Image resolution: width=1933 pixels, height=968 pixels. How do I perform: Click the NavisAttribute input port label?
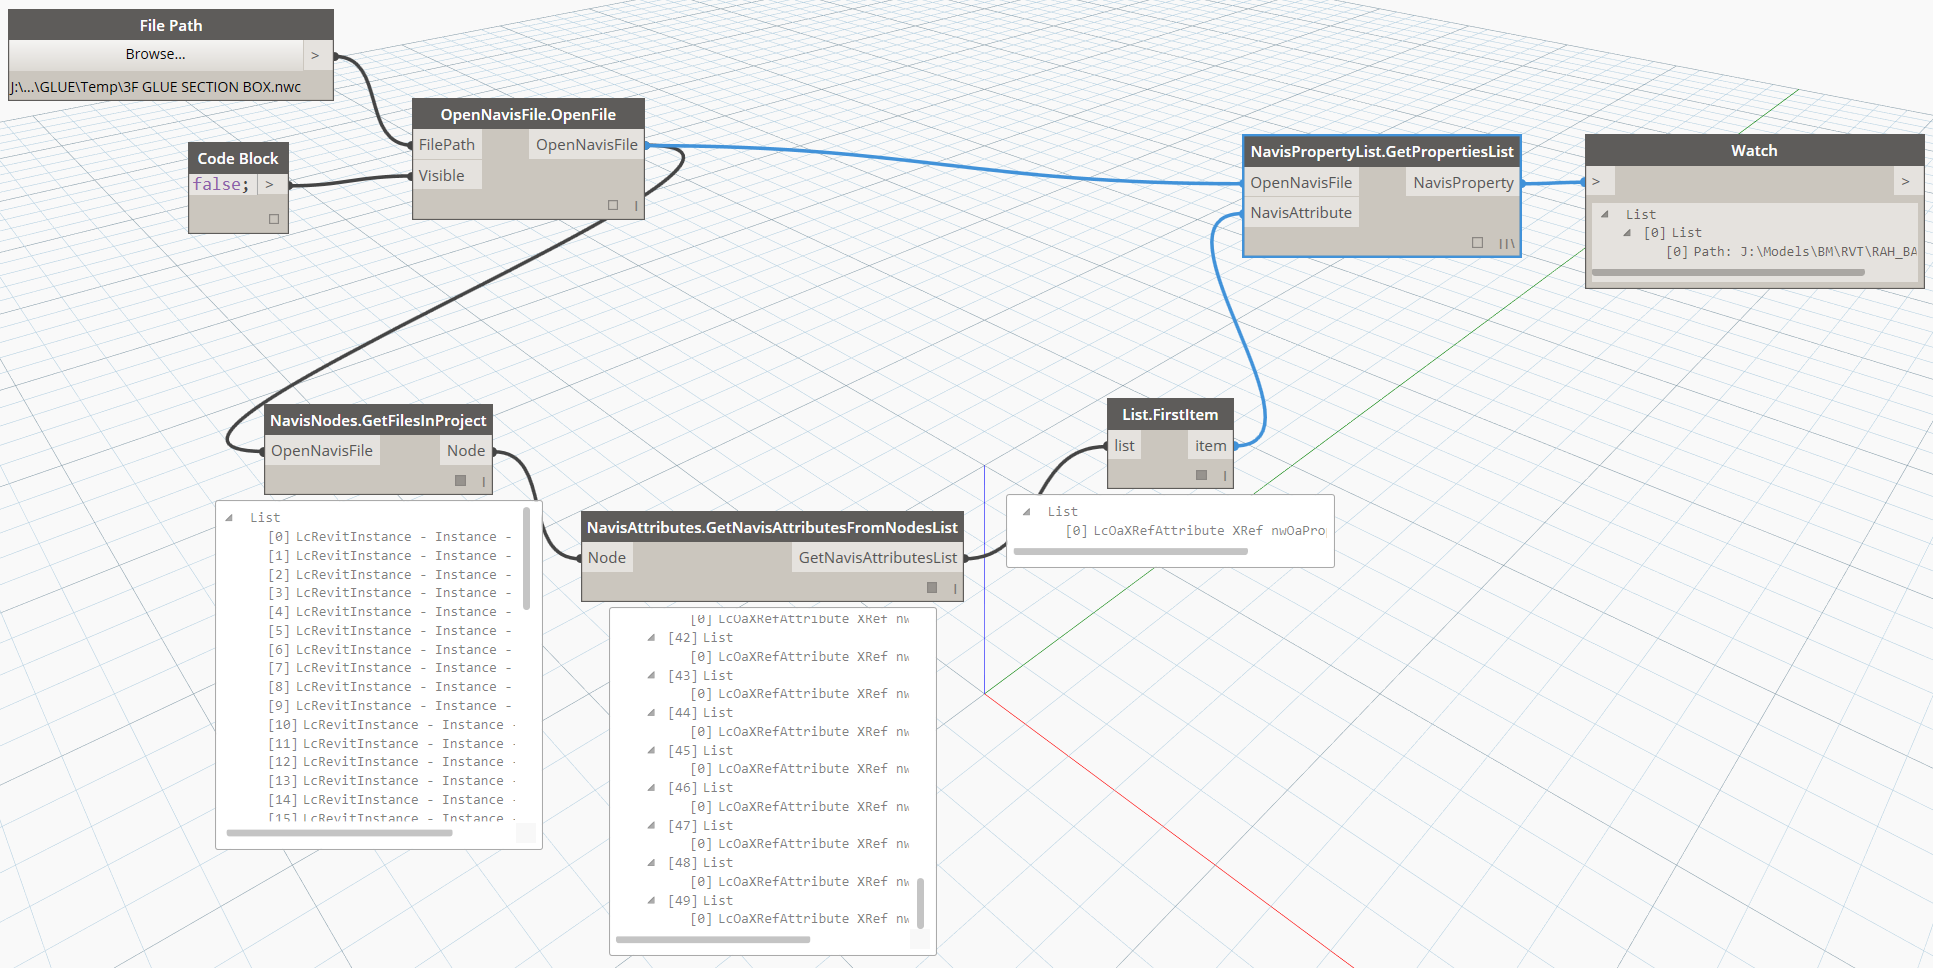point(1300,213)
